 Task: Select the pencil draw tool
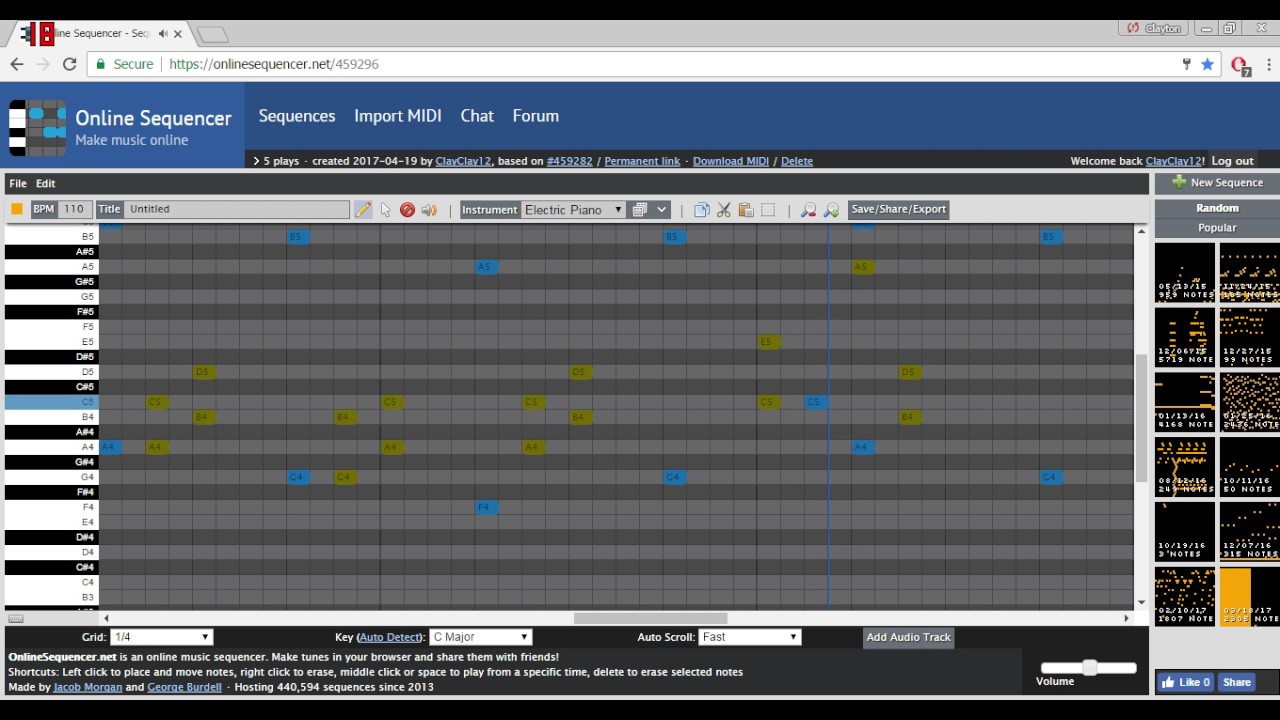[362, 210]
